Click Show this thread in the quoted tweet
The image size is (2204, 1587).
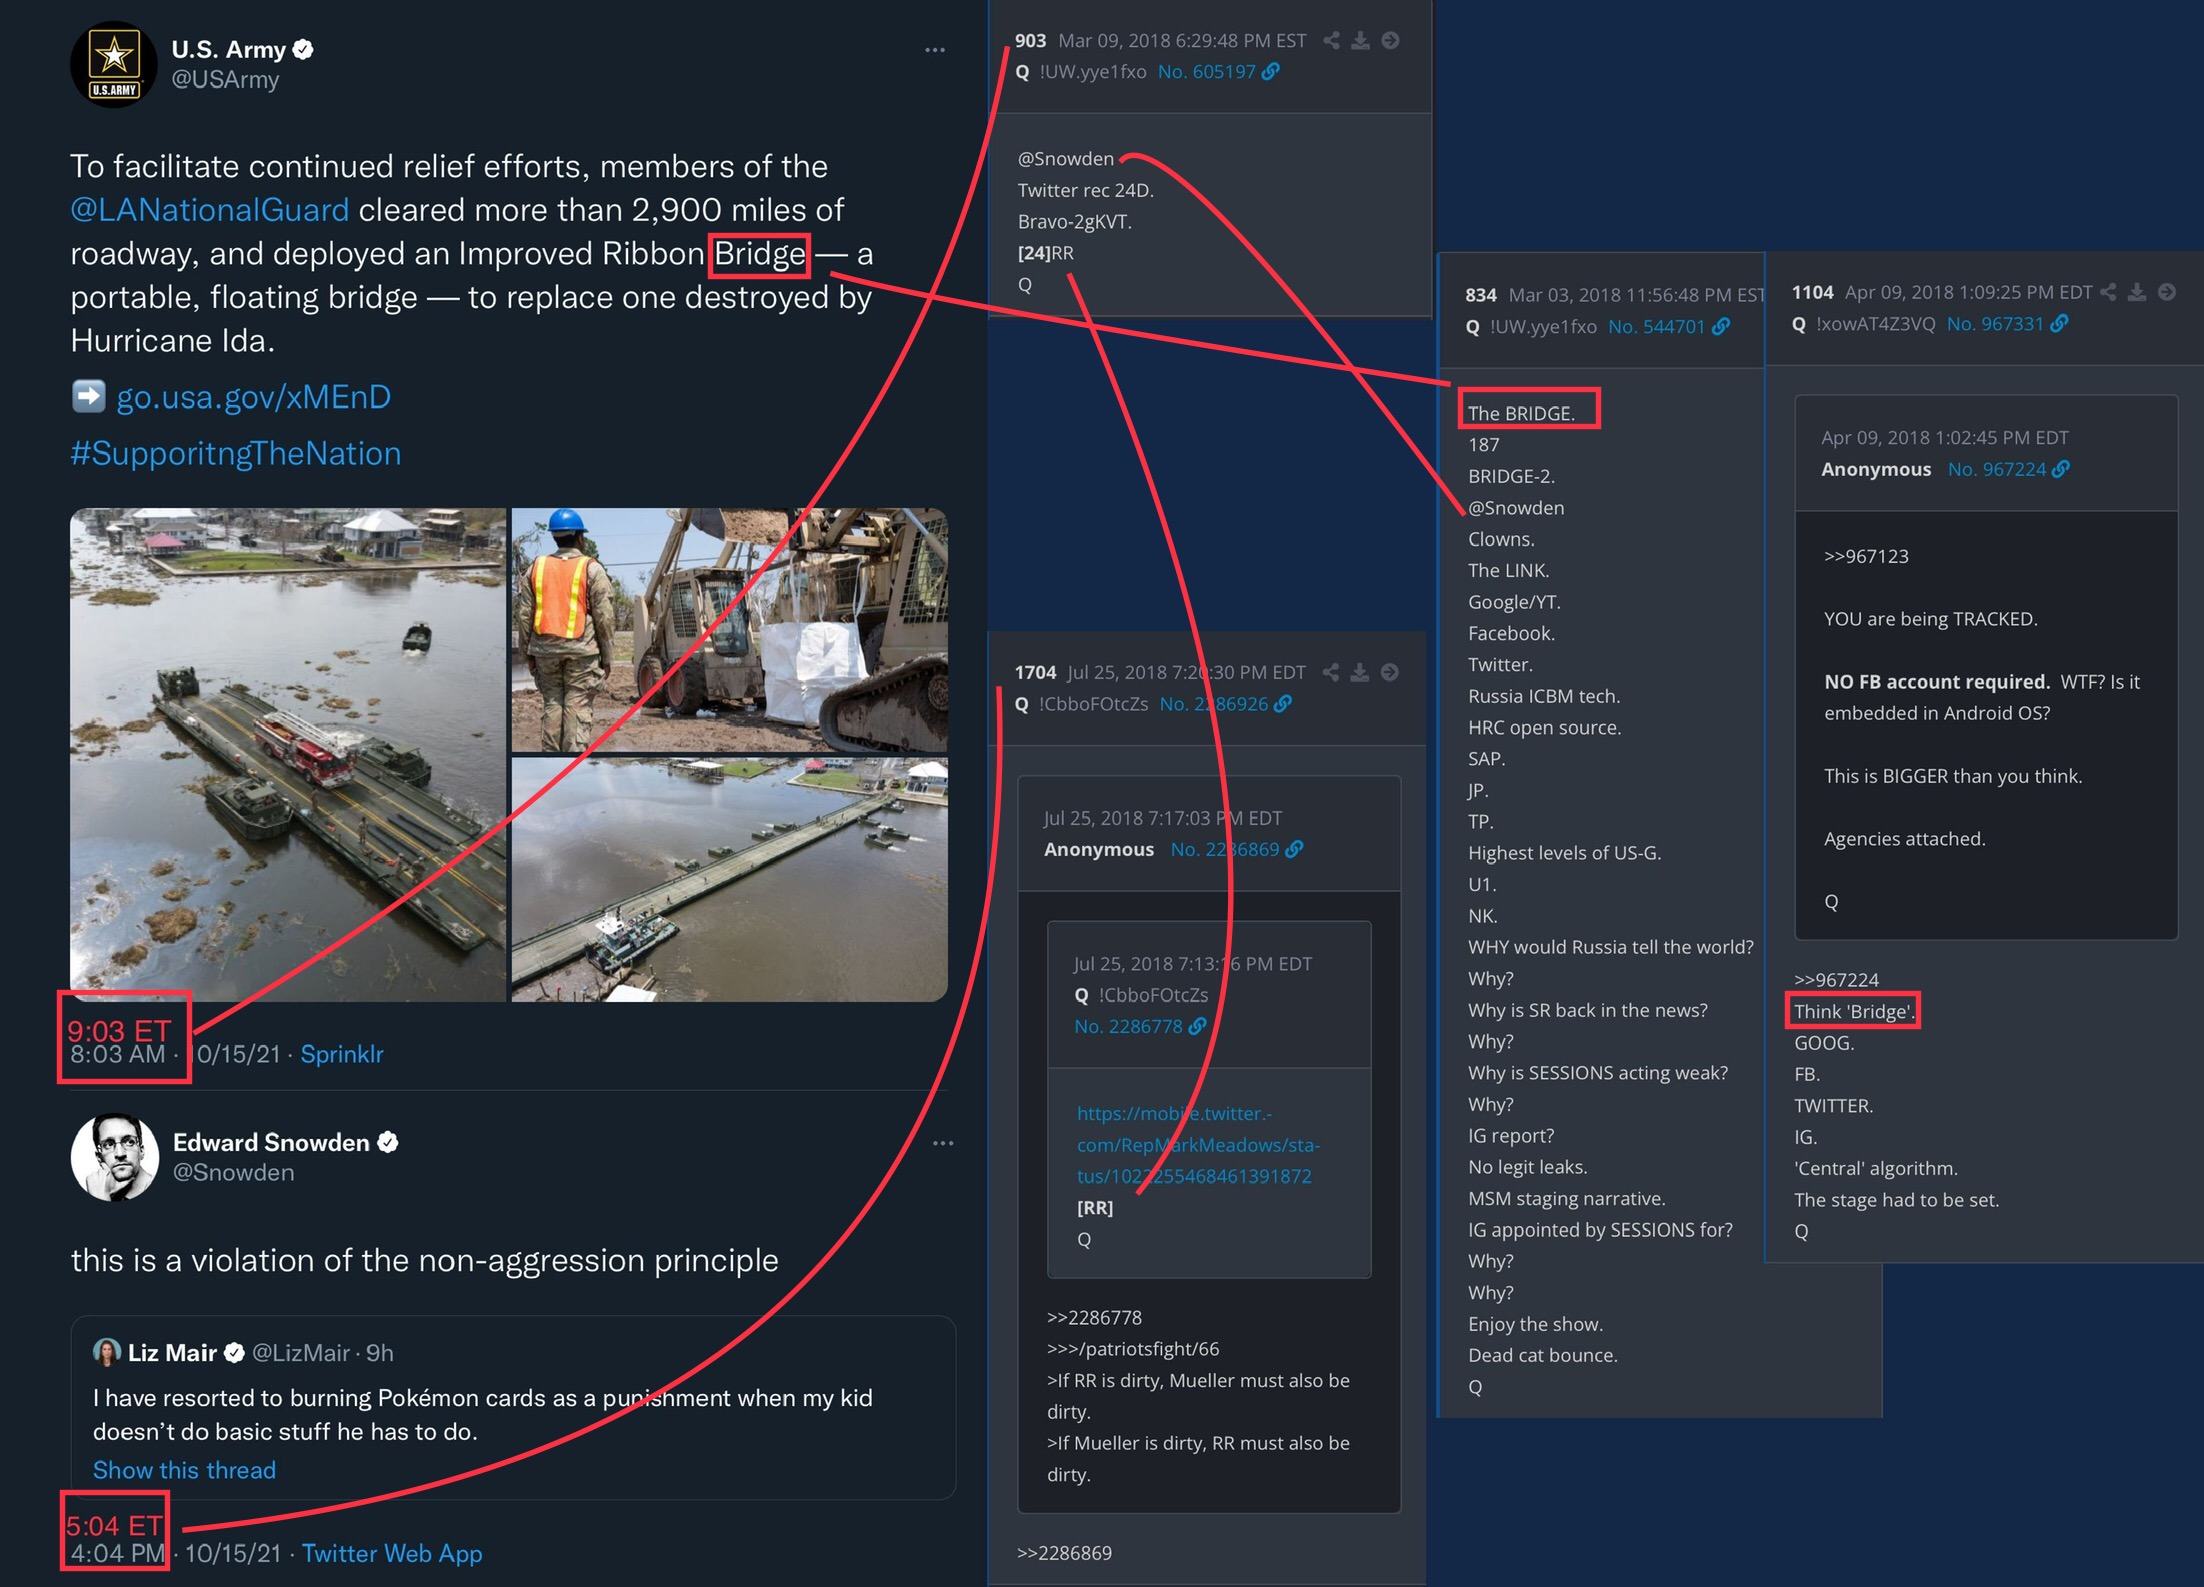click(x=184, y=1470)
